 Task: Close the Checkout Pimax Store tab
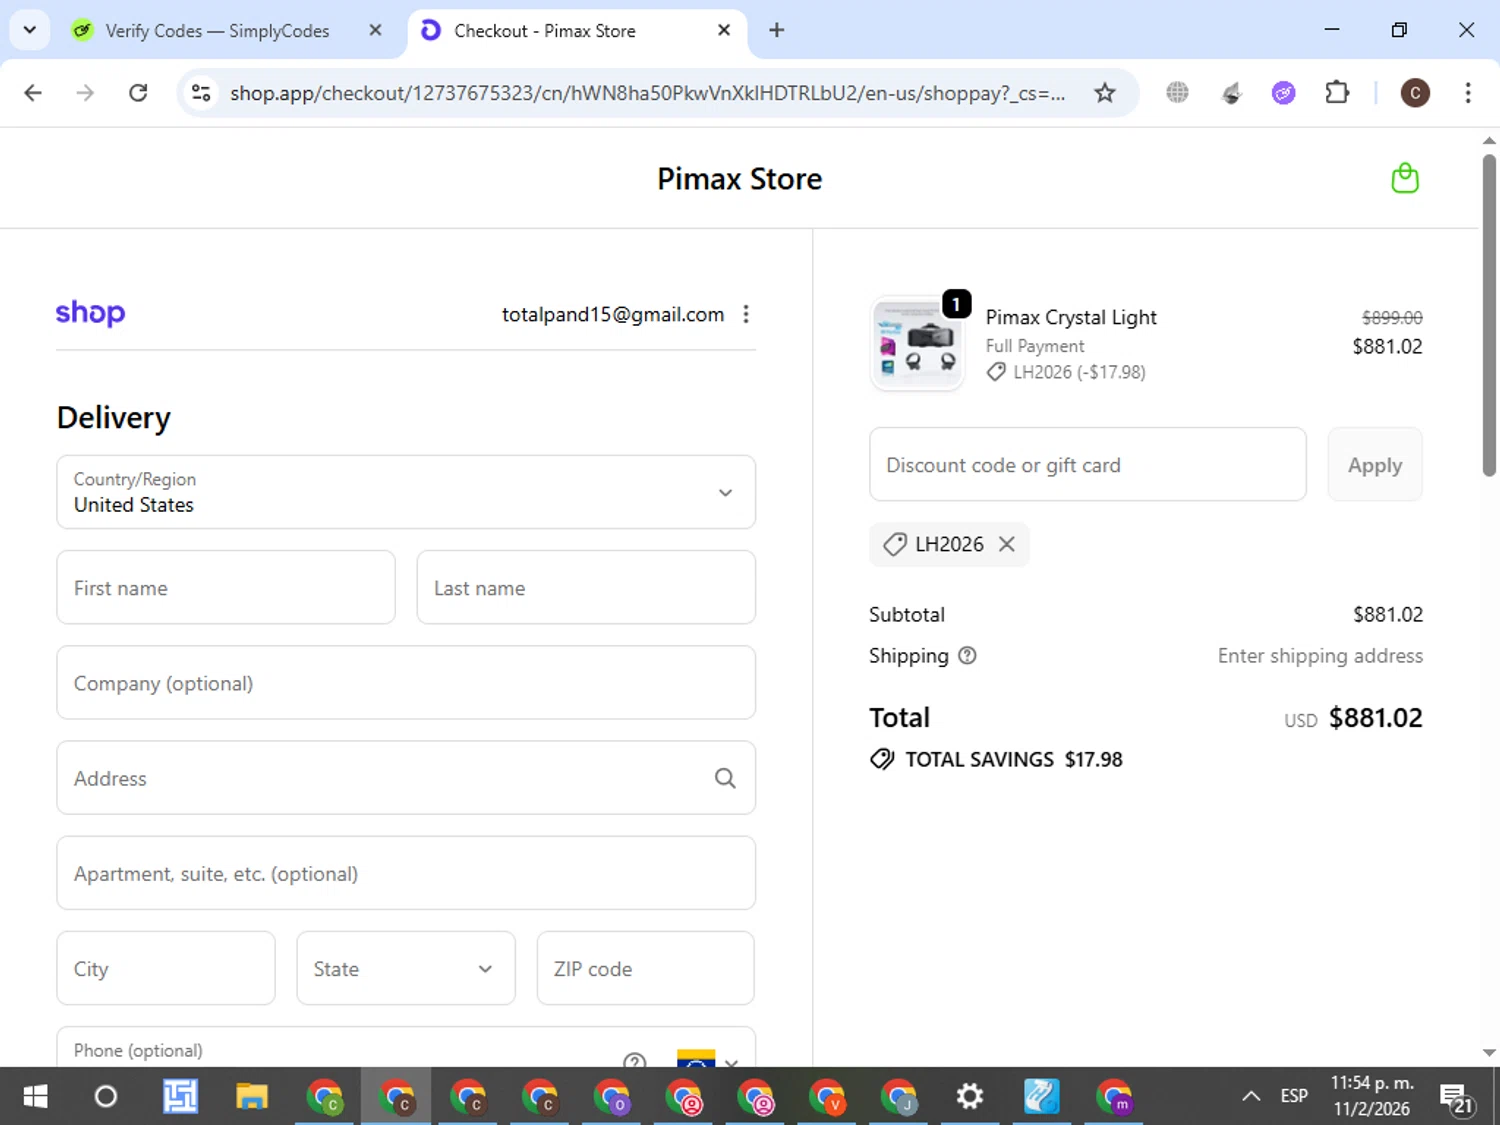[x=724, y=30]
